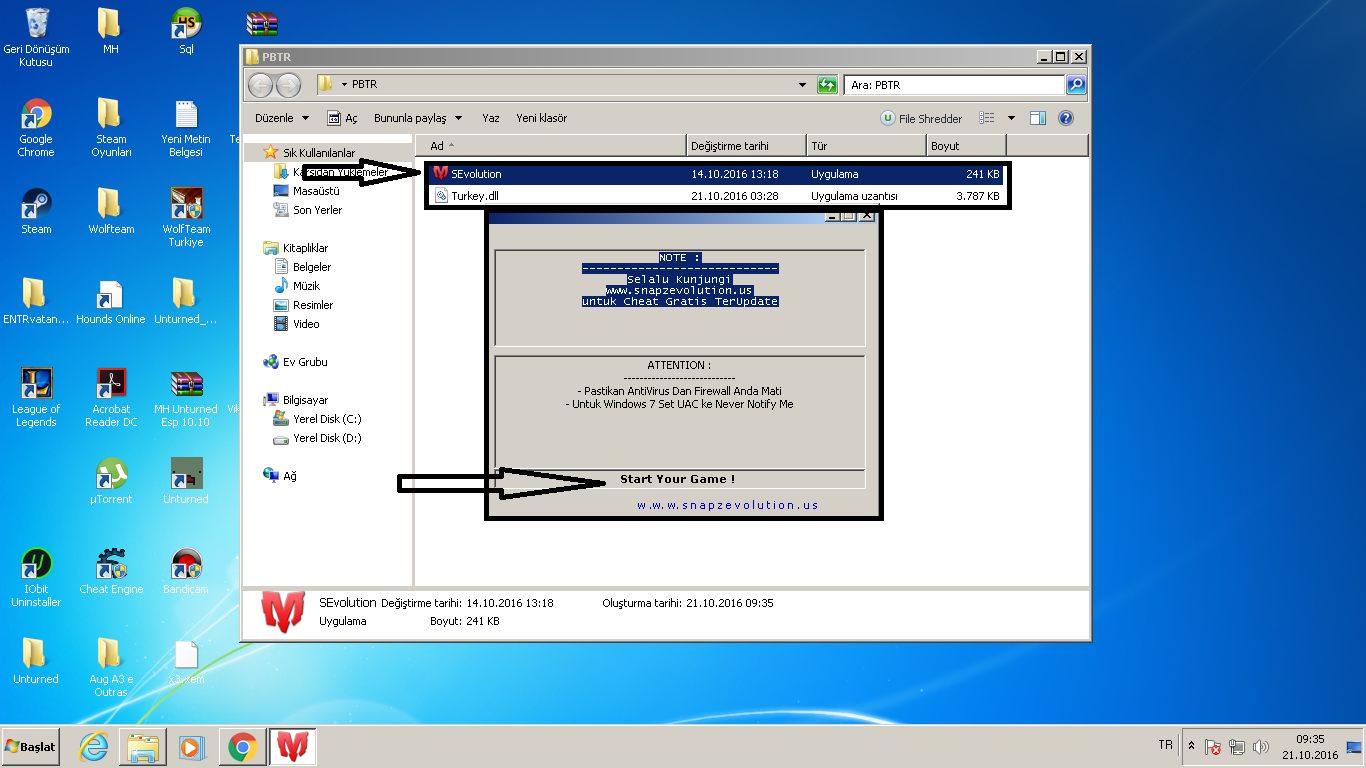Click the Başlat start button

pos(31,746)
